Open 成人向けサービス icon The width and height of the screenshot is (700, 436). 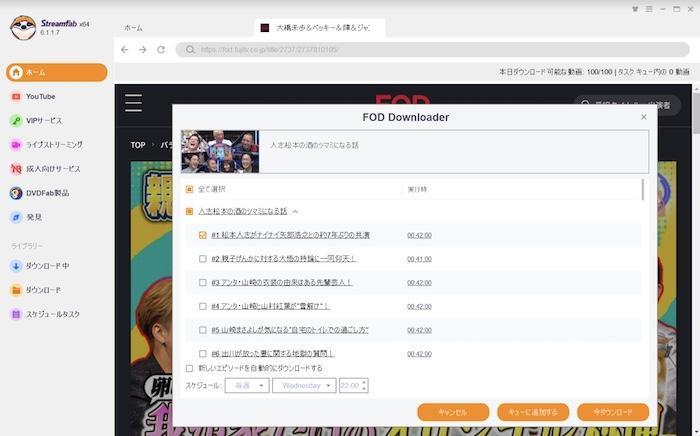pyautogui.click(x=16, y=169)
